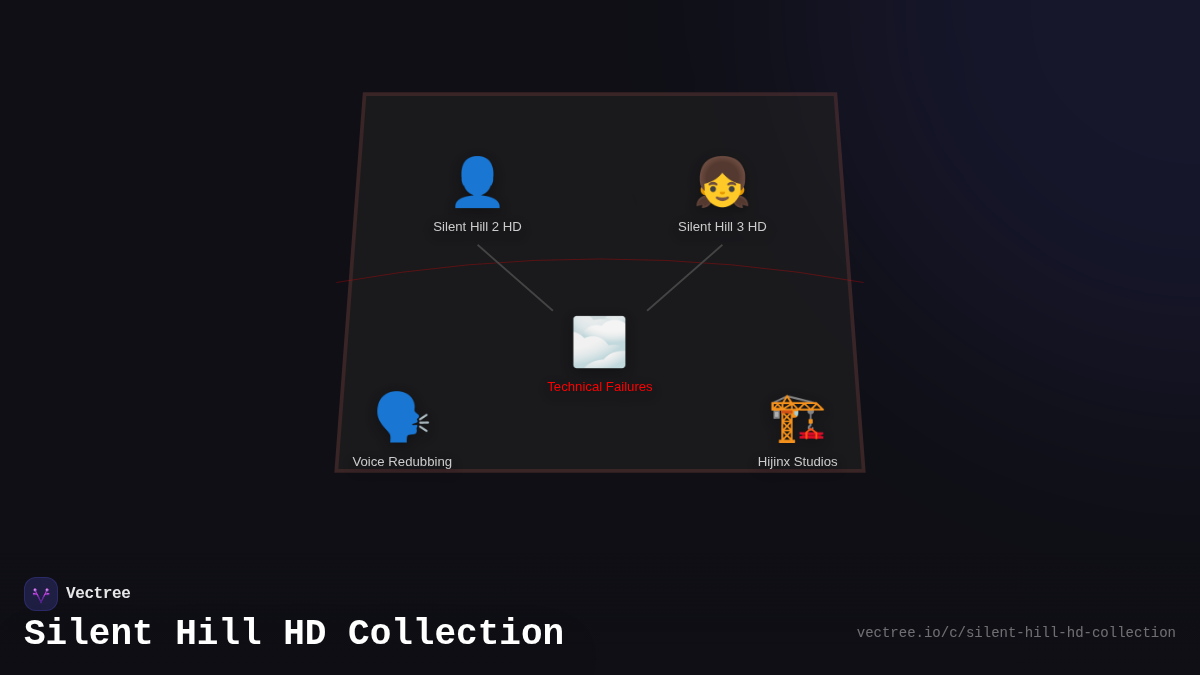Viewport: 1200px width, 675px height.
Task: Select the "Vectree" brand name text
Action: (x=99, y=593)
